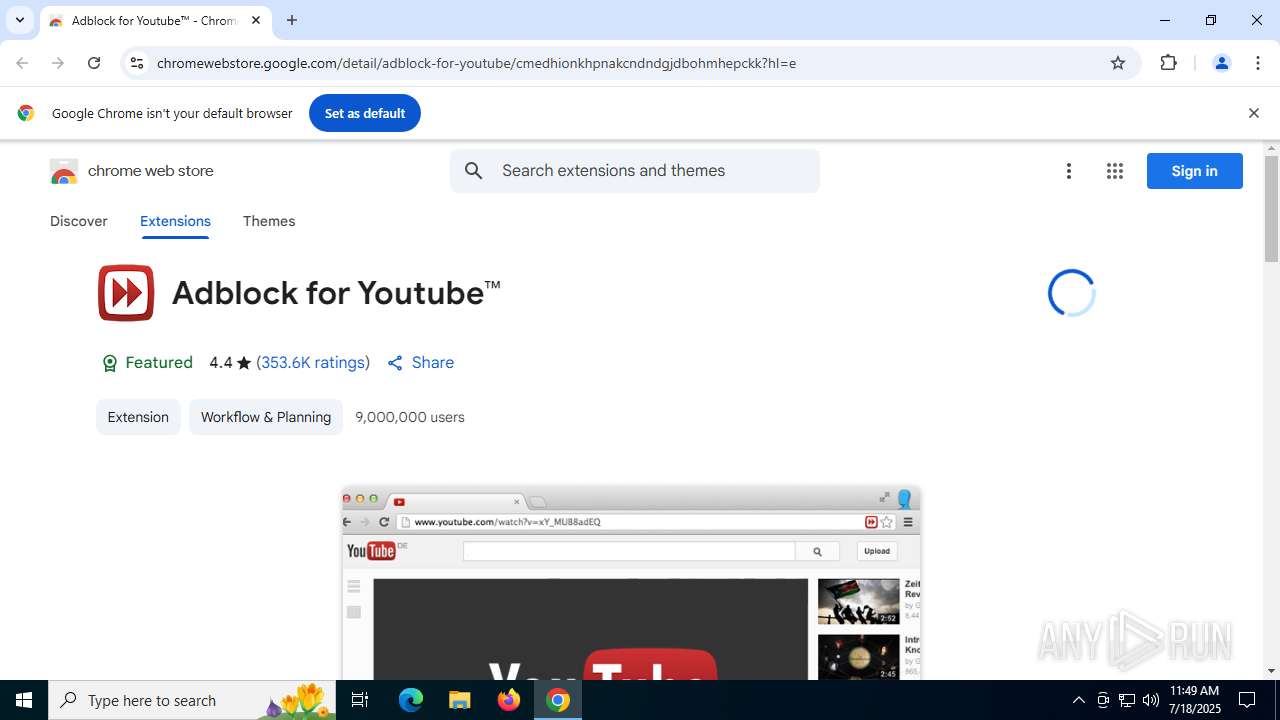The image size is (1280, 720).
Task: Go to chrome web store home logo
Action: 132,171
